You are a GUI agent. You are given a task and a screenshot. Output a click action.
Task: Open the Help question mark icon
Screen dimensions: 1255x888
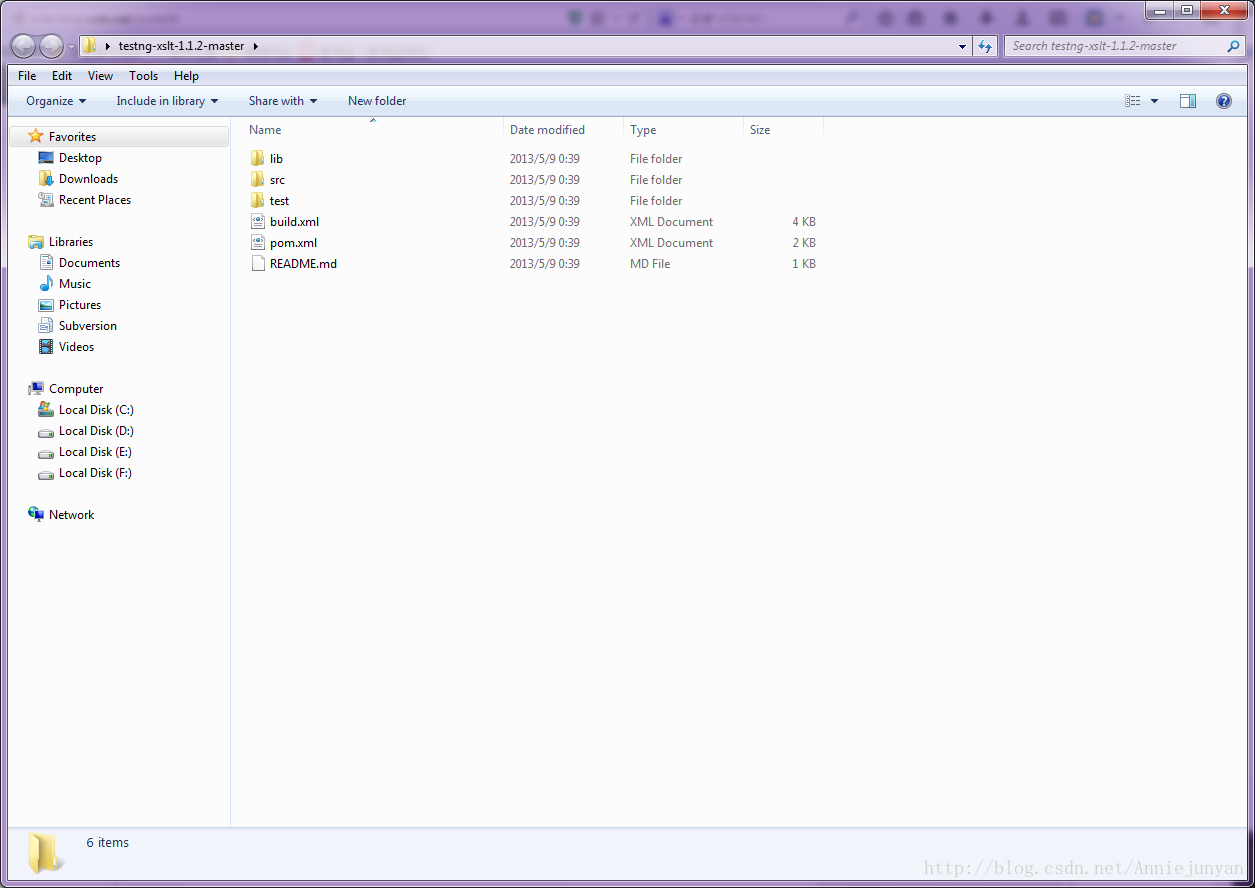click(x=1223, y=101)
